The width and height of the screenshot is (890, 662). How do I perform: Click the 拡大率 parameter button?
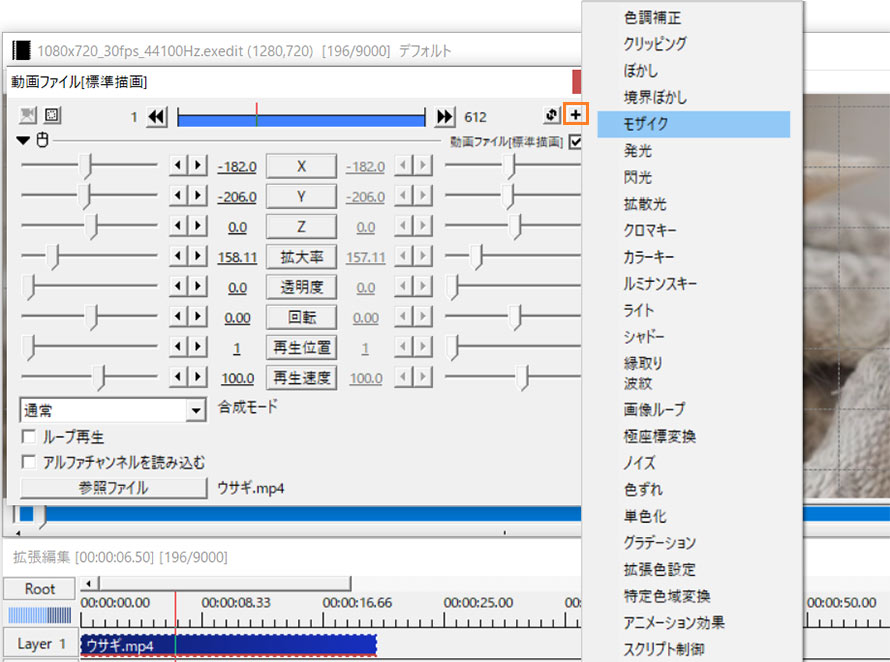[x=301, y=257]
